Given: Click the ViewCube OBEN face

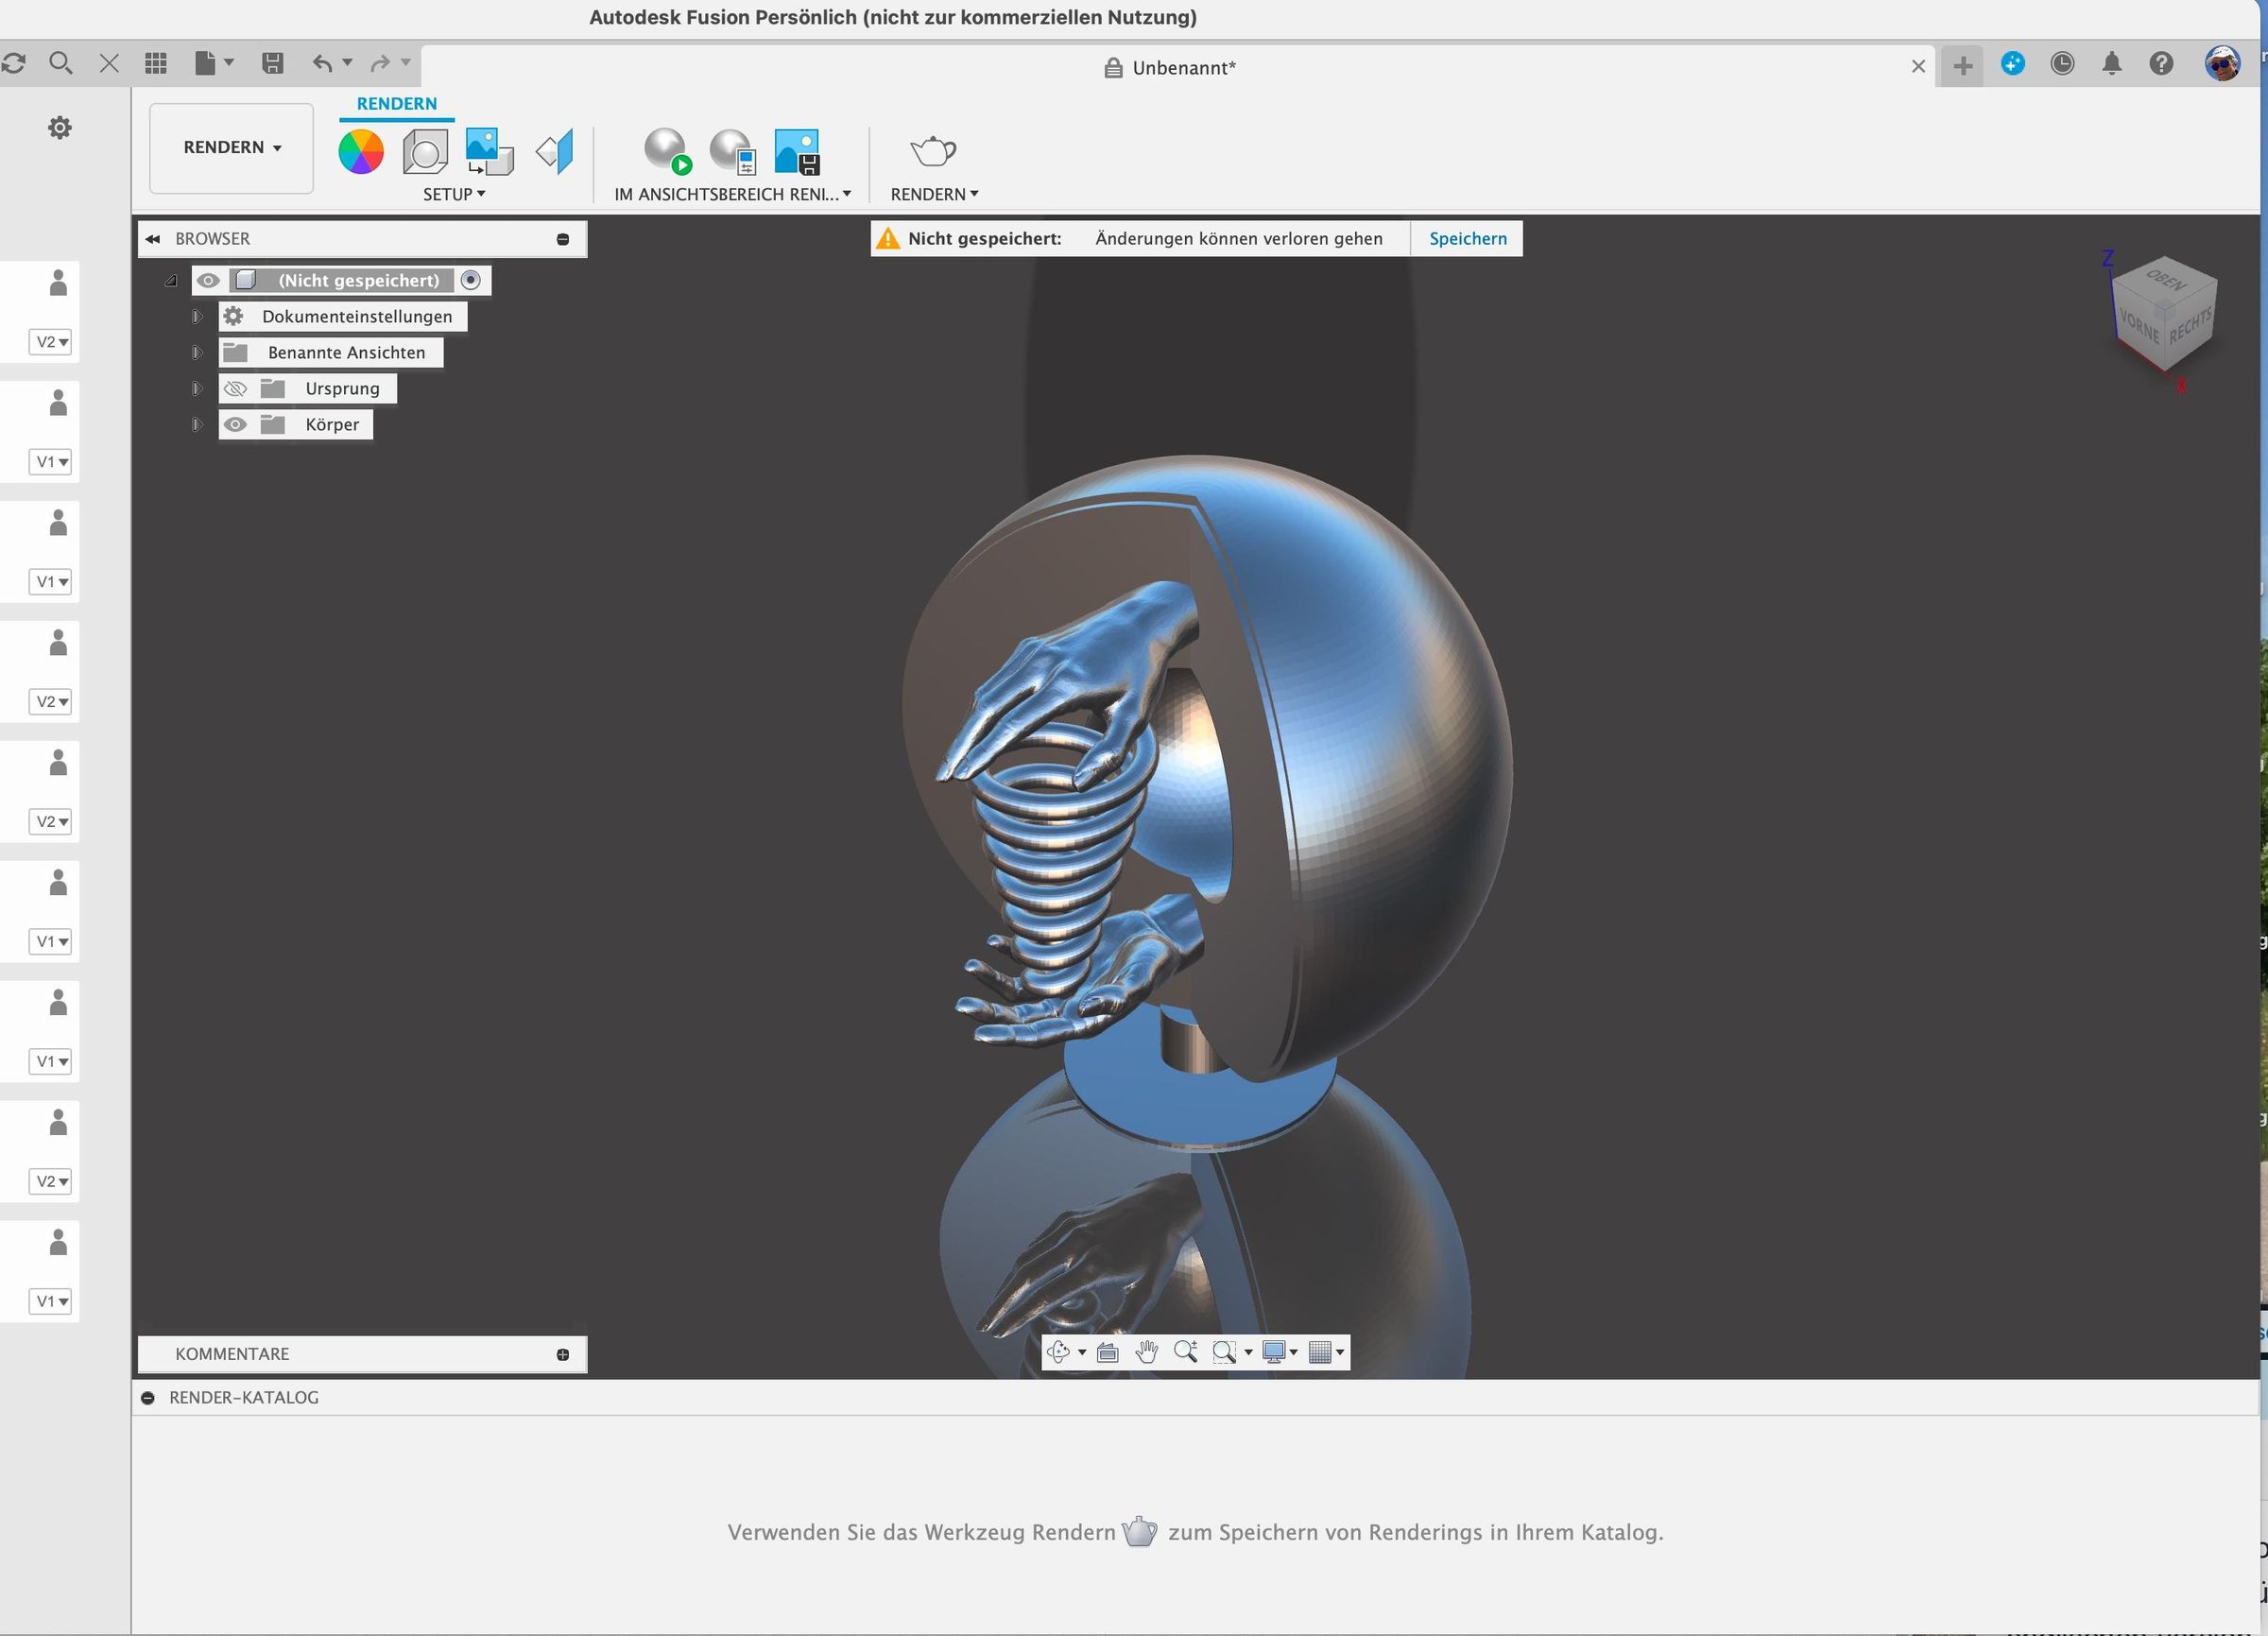Looking at the screenshot, I should coord(2166,281).
